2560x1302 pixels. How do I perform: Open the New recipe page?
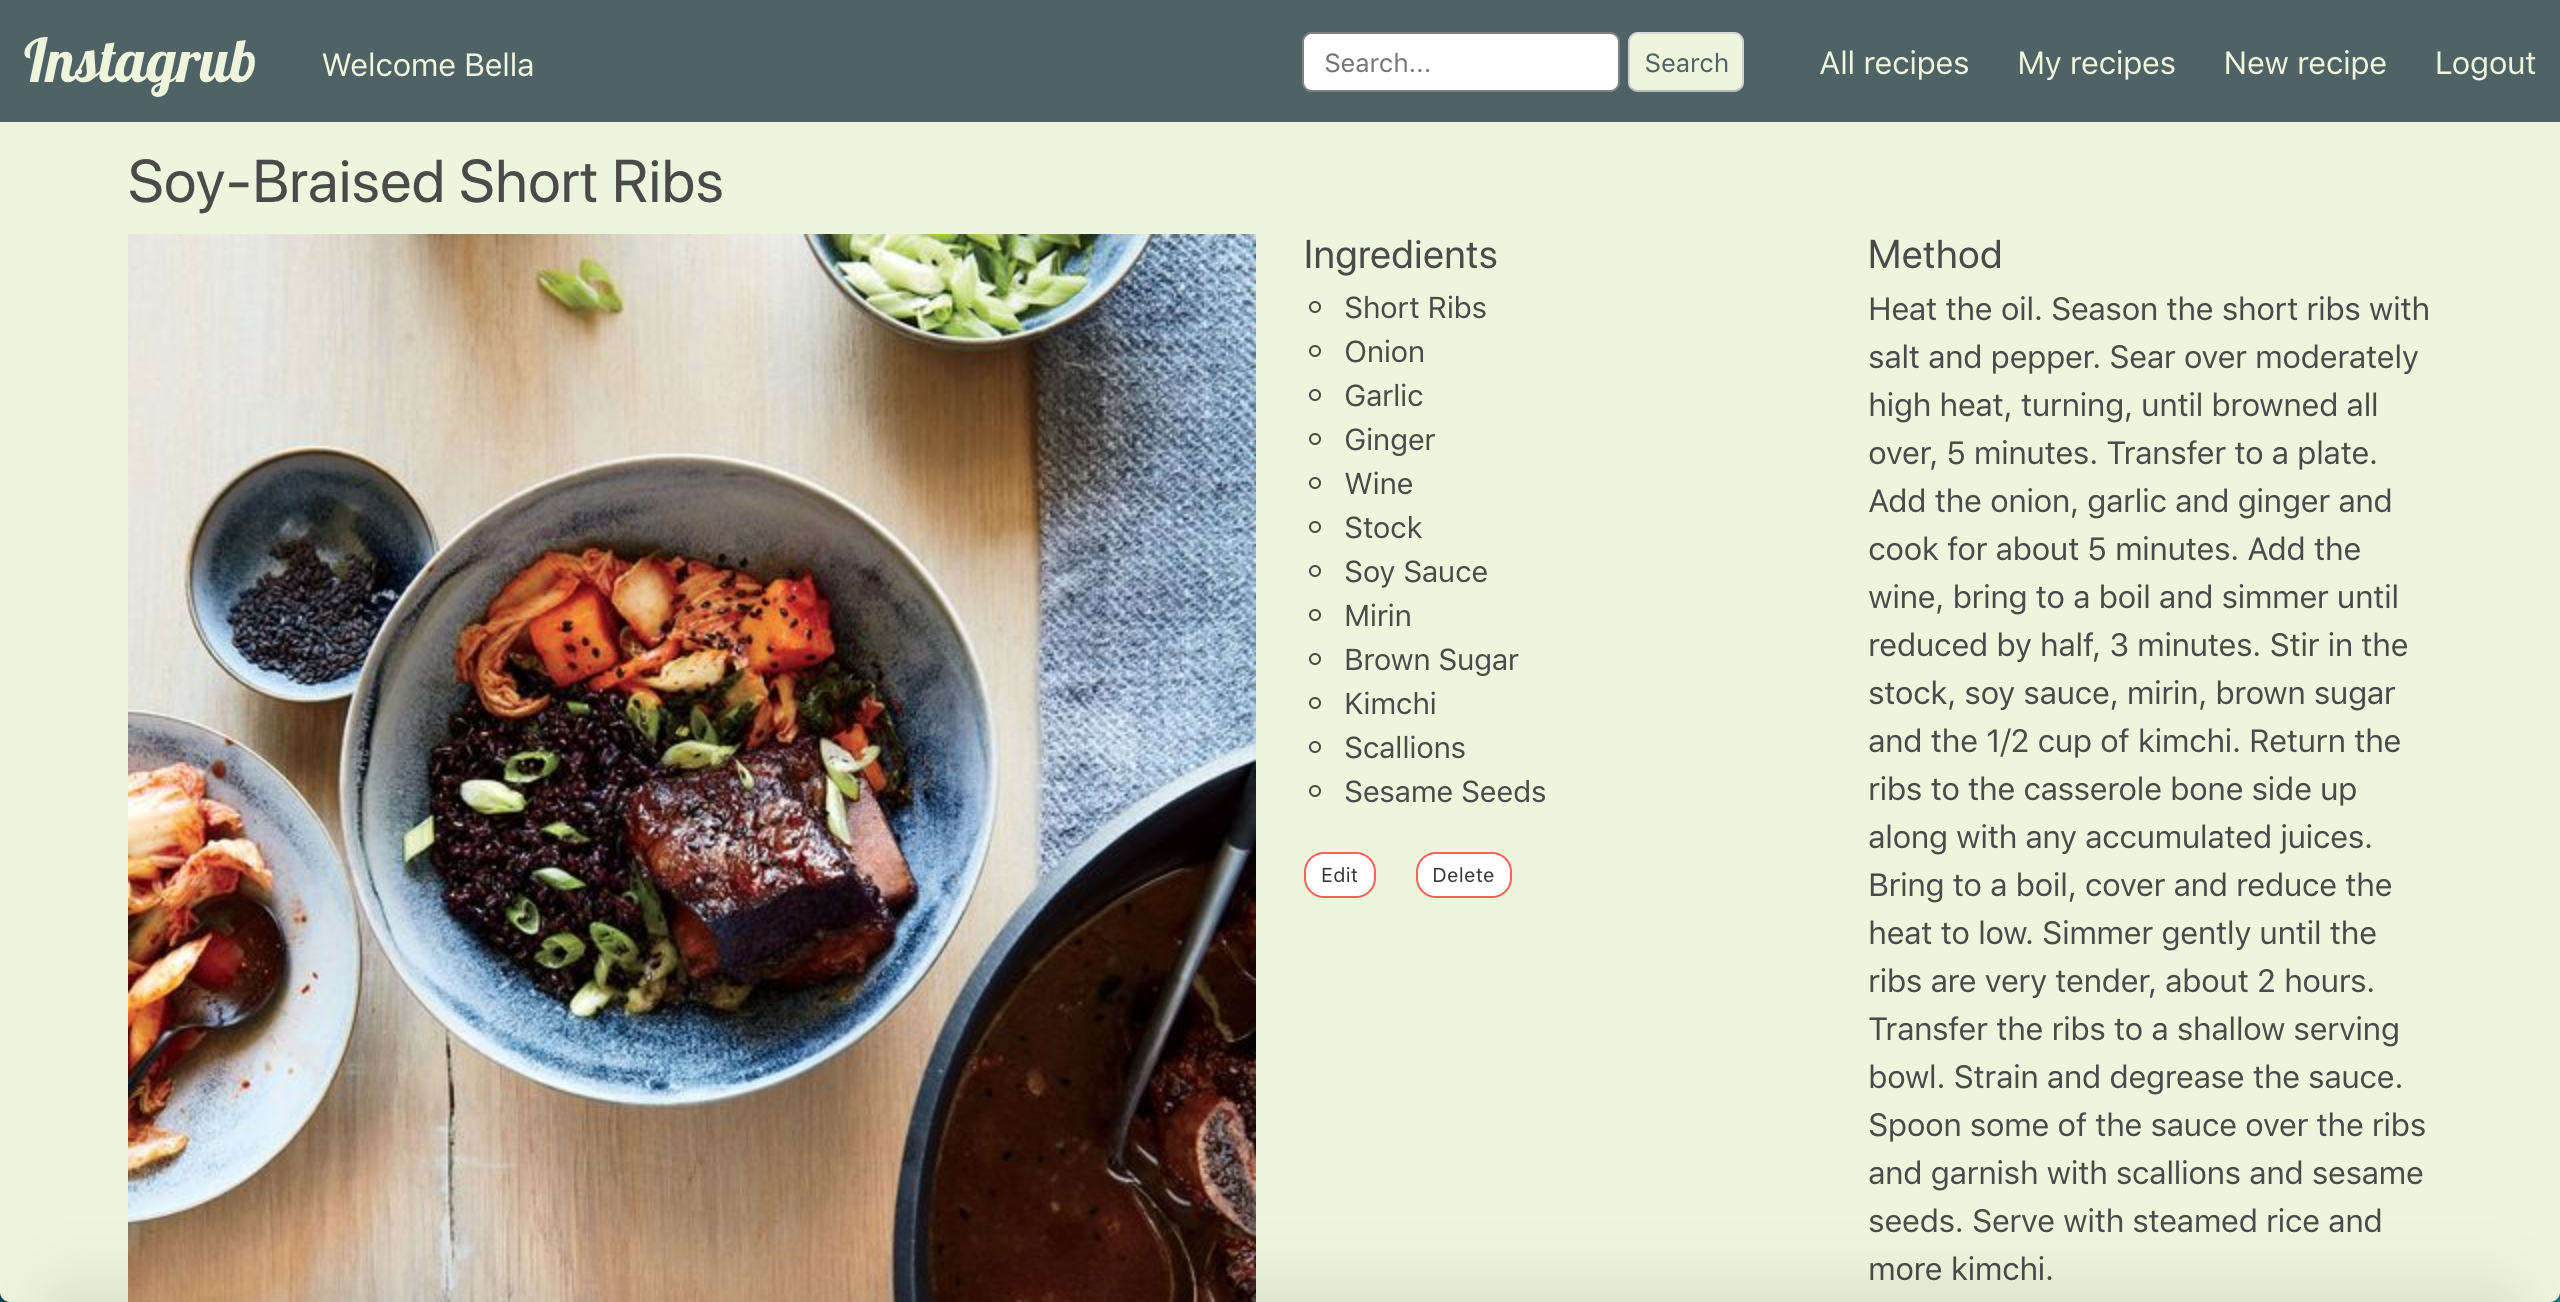[x=2304, y=63]
